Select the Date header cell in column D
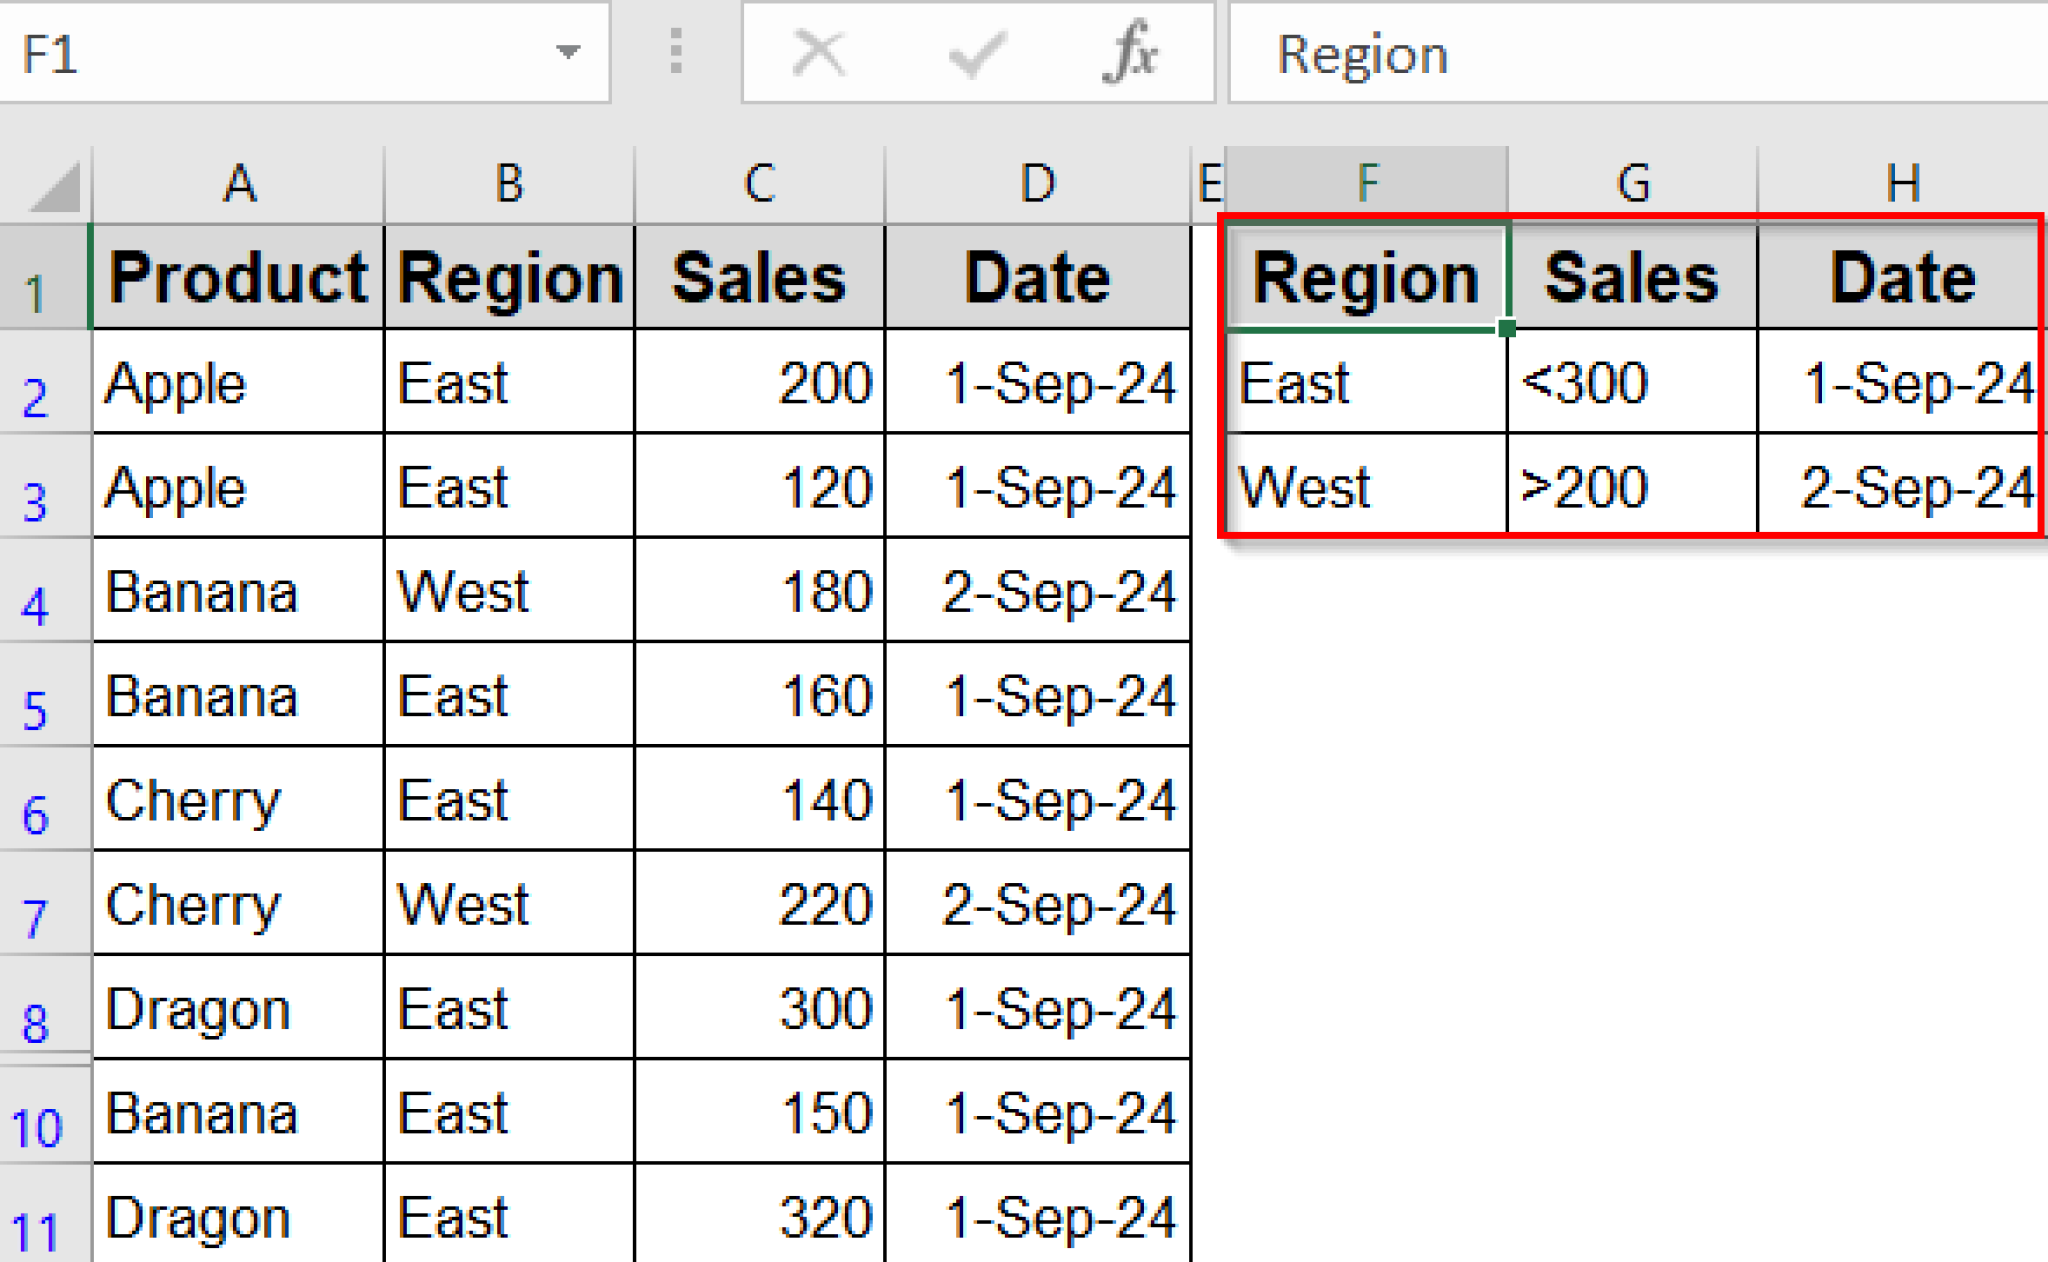This screenshot has width=2048, height=1262. click(x=1036, y=276)
